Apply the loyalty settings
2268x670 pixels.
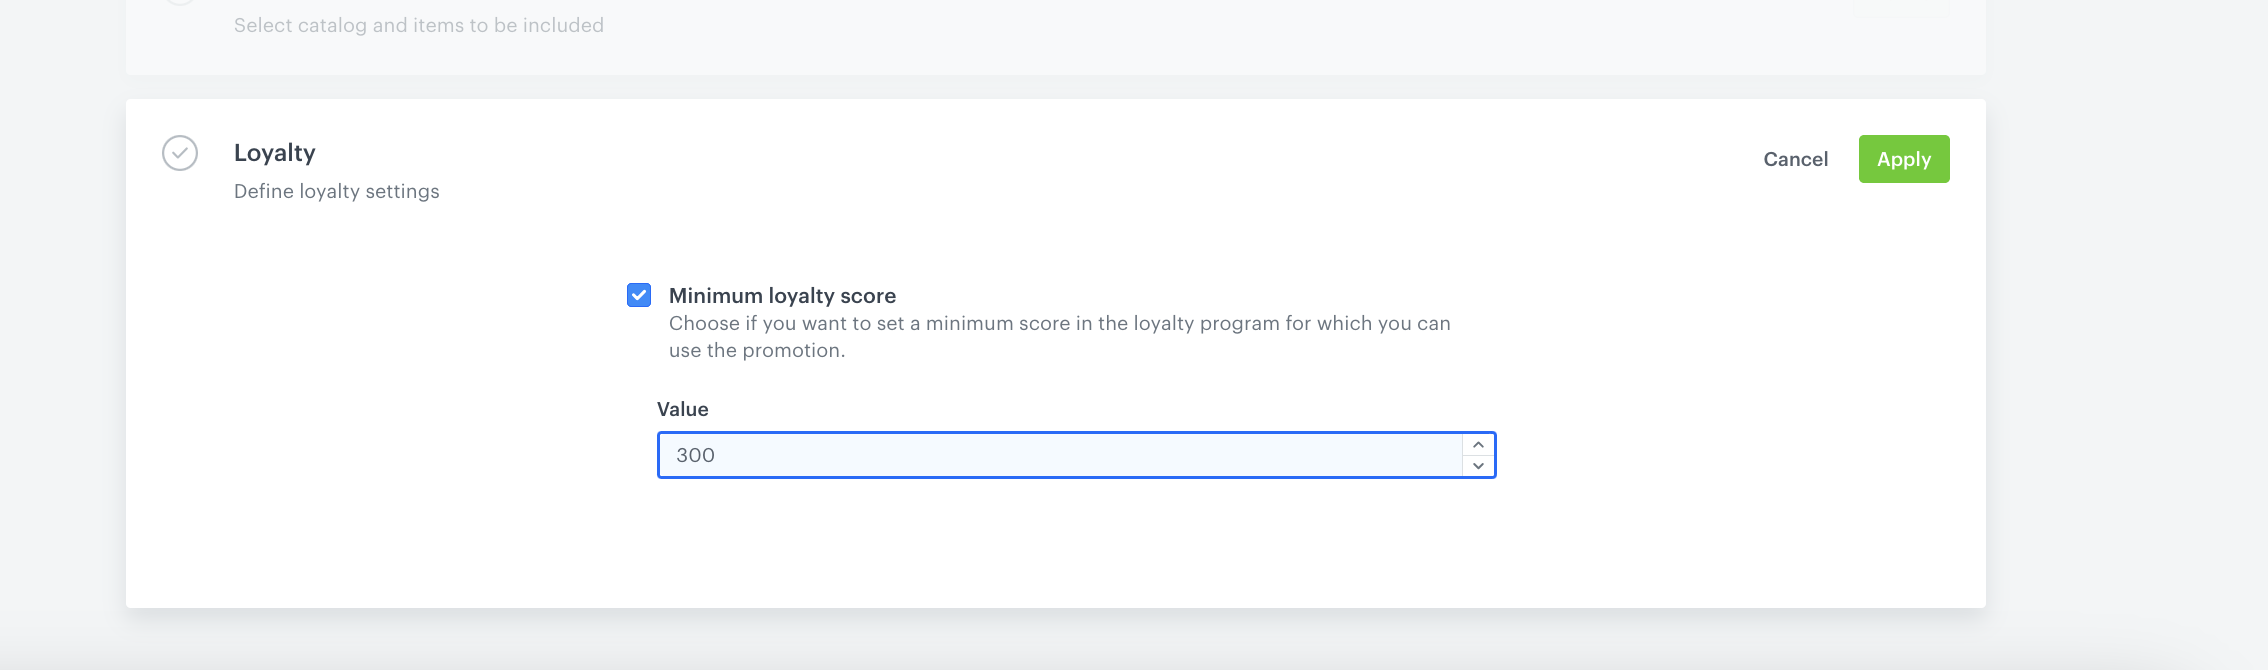(1903, 159)
